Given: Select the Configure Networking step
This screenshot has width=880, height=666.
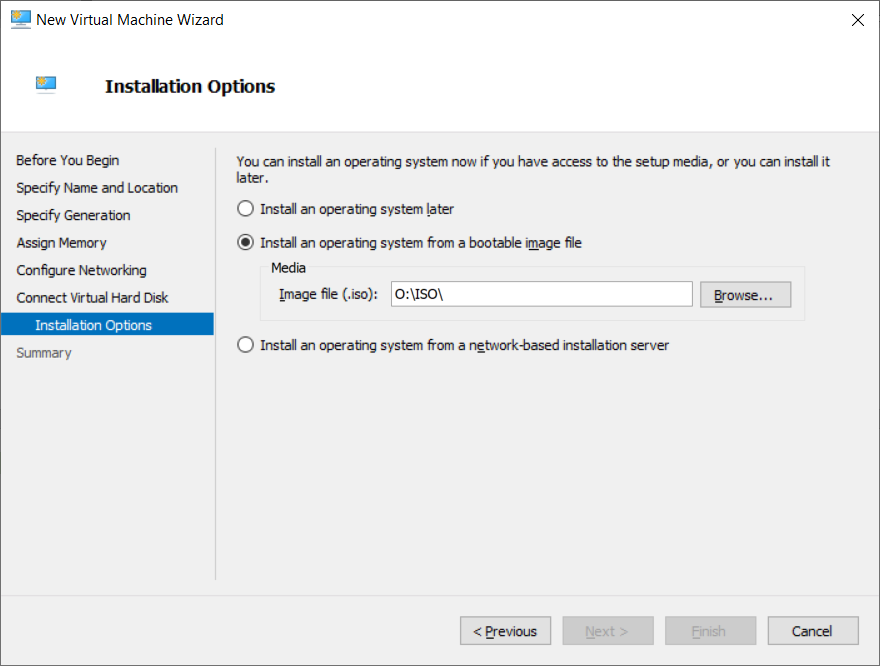Looking at the screenshot, I should pos(81,270).
